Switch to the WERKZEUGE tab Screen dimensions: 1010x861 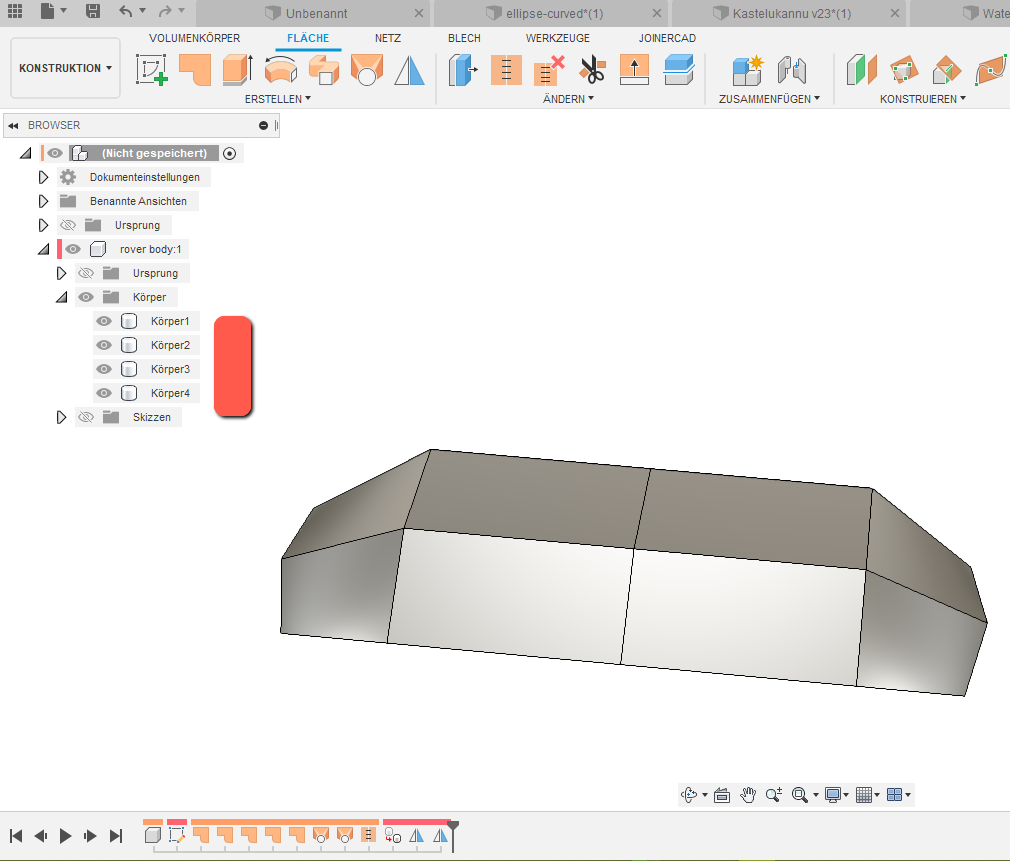tap(558, 38)
